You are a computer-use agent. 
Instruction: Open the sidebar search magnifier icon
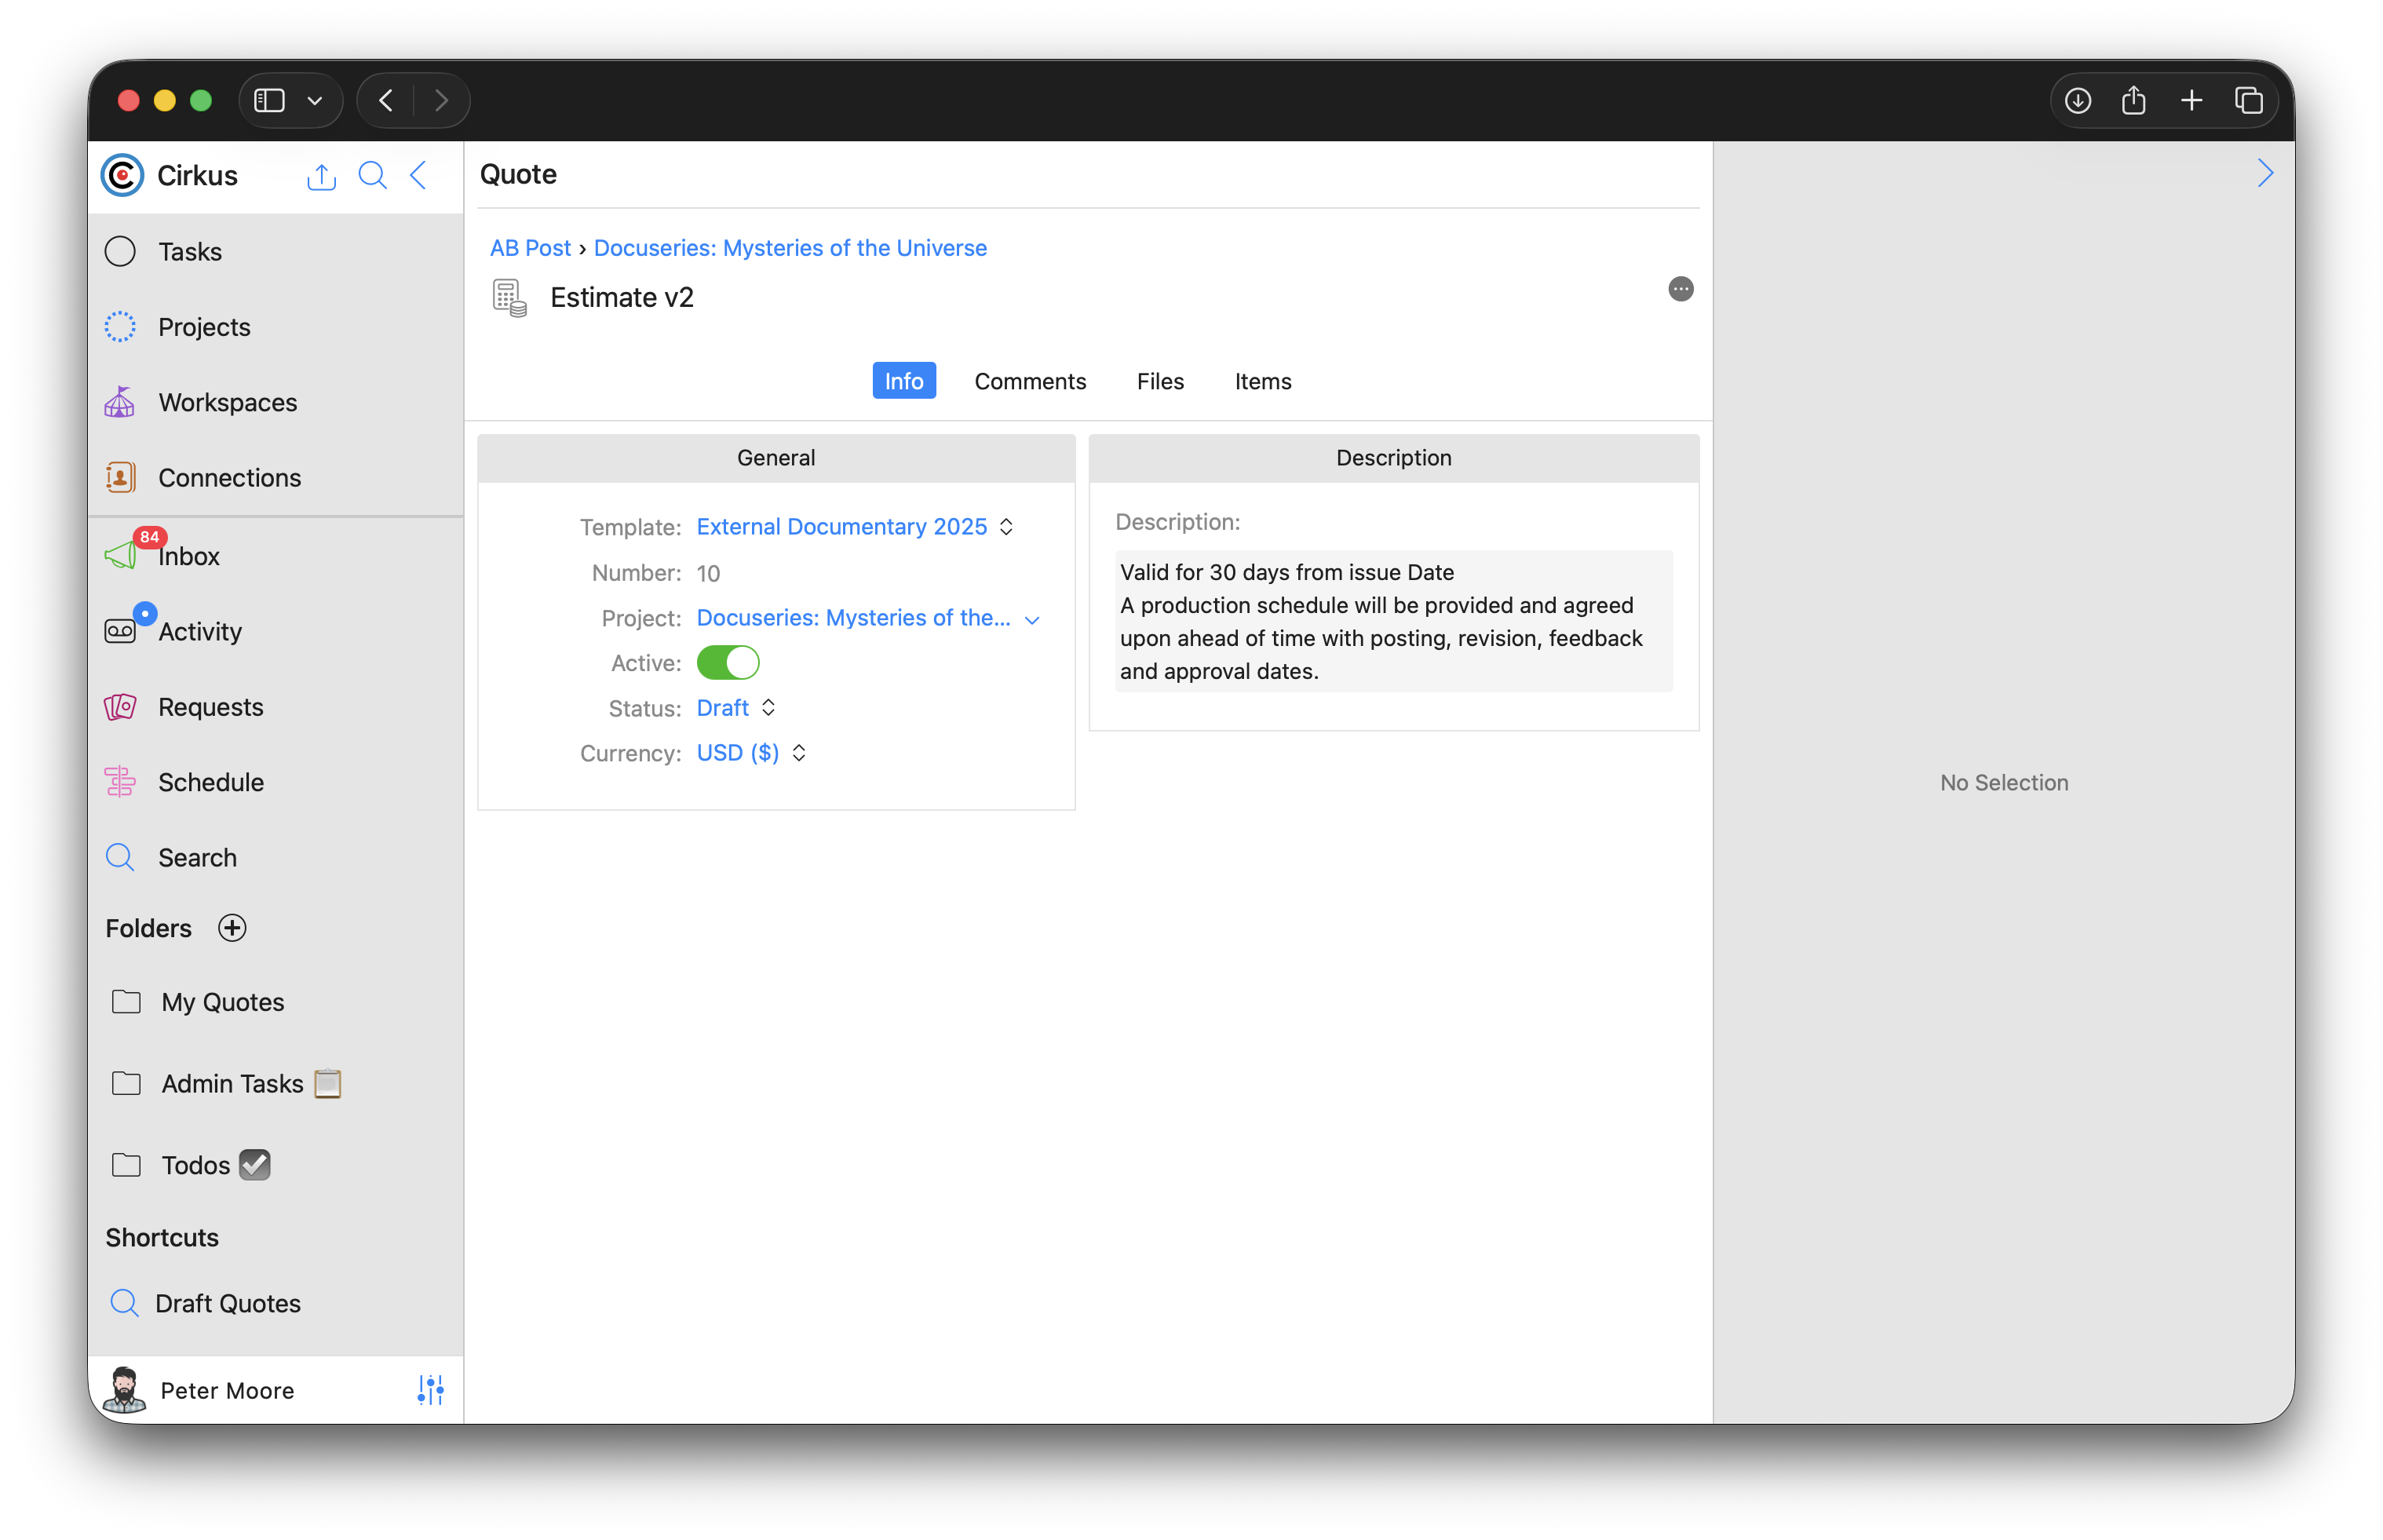(x=372, y=175)
